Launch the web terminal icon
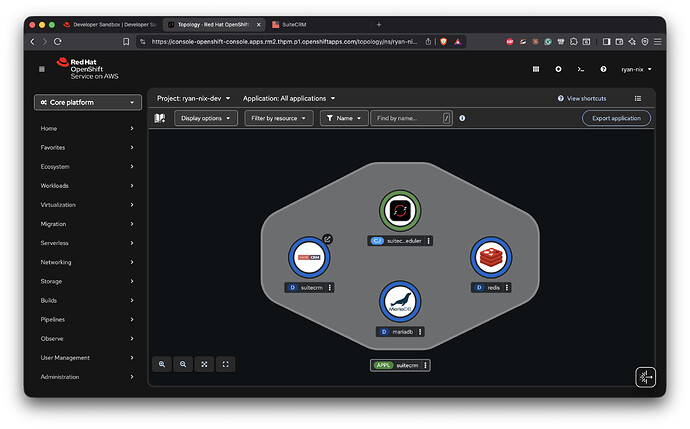 tap(581, 69)
